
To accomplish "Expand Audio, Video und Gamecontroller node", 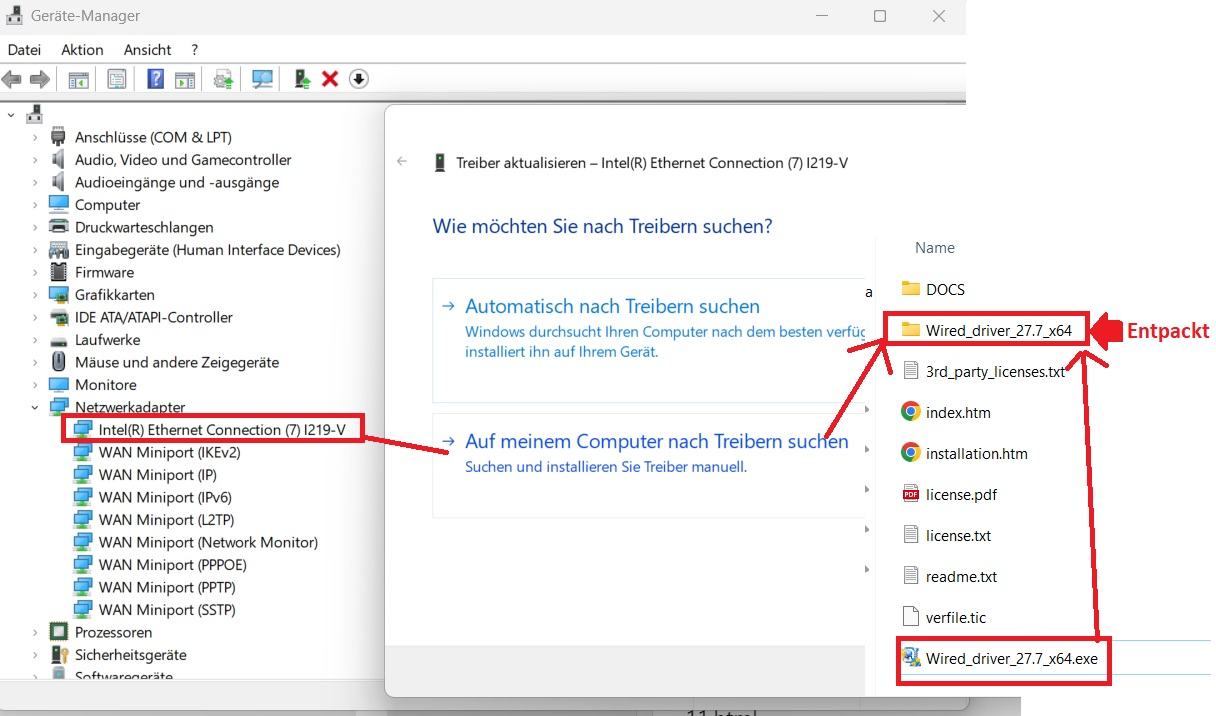I will point(35,160).
